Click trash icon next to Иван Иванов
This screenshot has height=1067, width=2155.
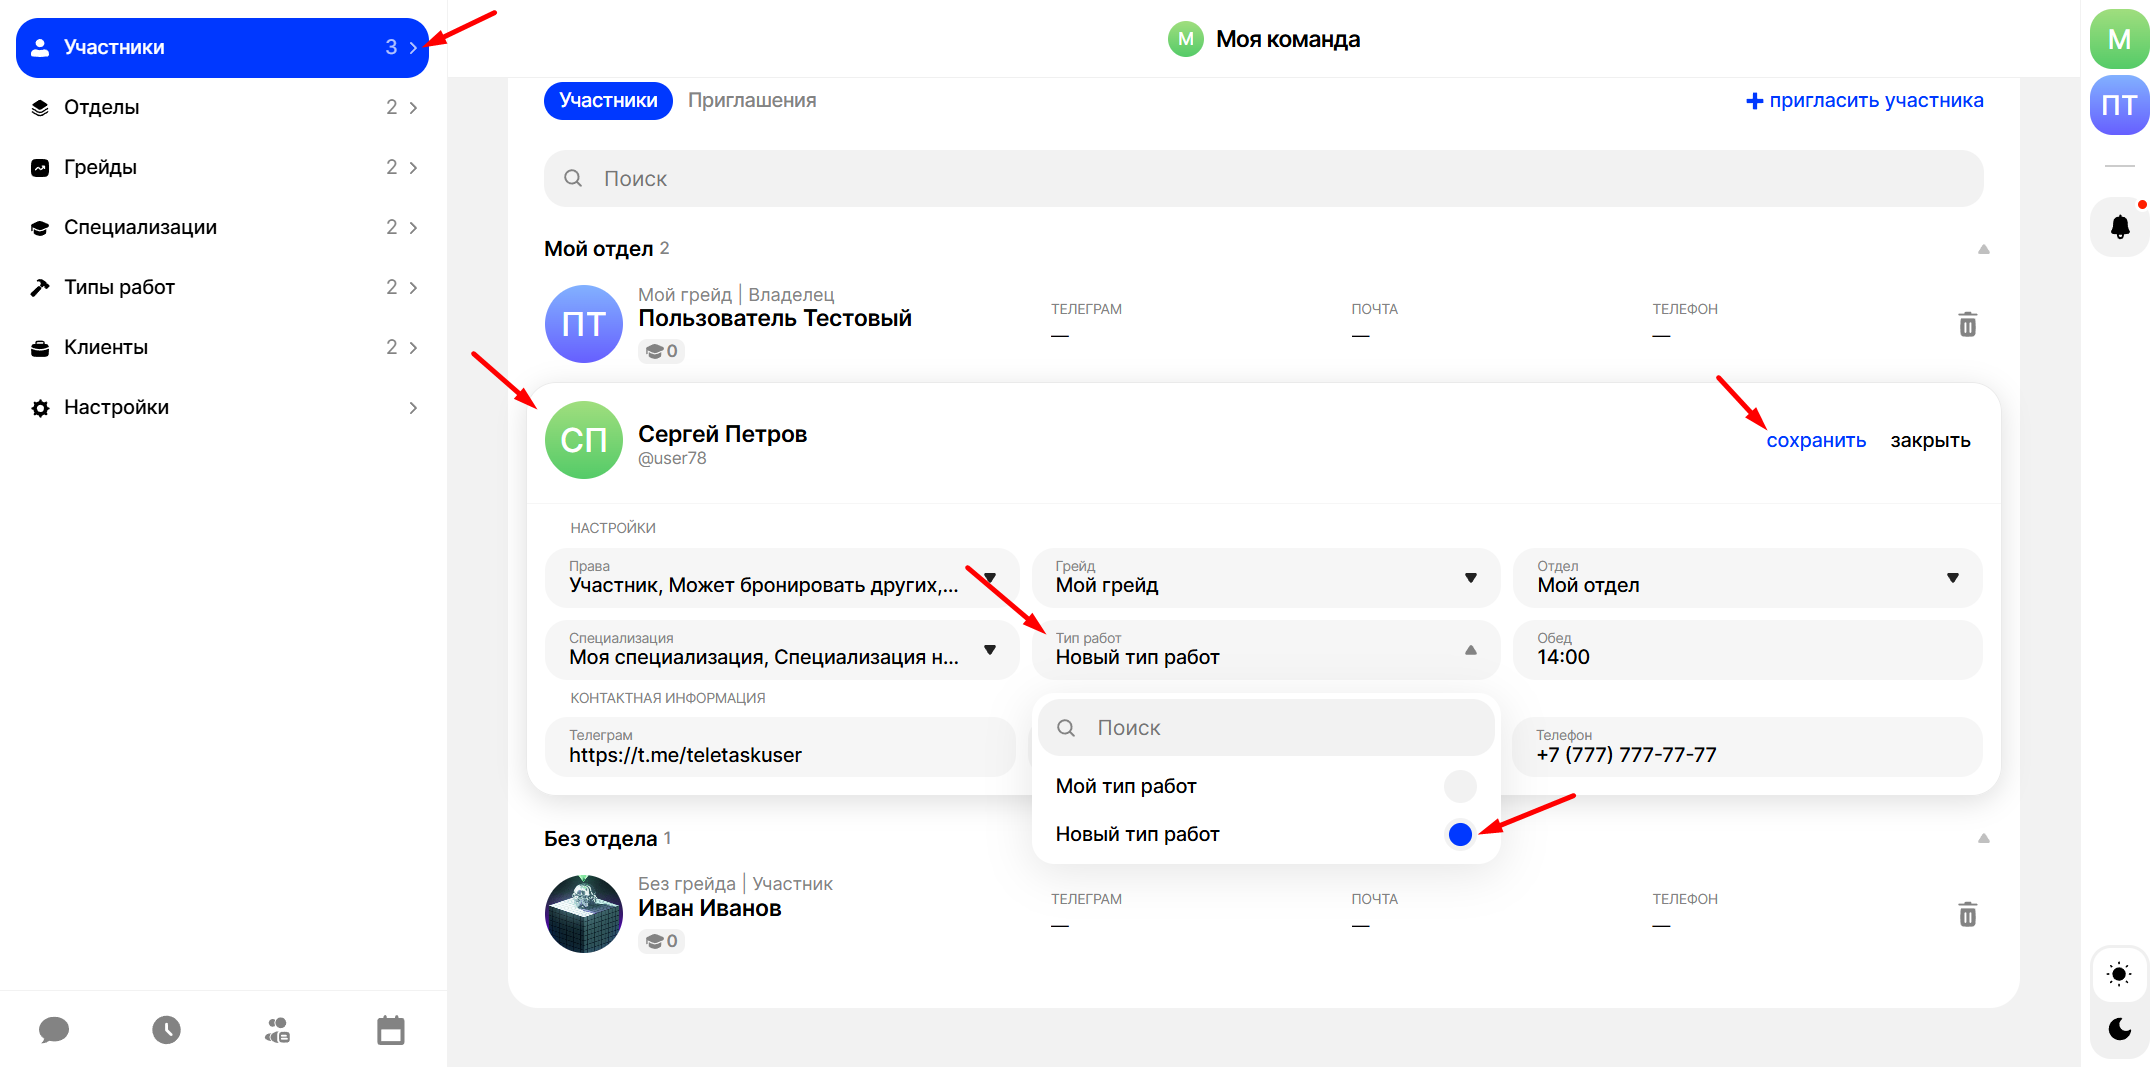[x=1967, y=915]
